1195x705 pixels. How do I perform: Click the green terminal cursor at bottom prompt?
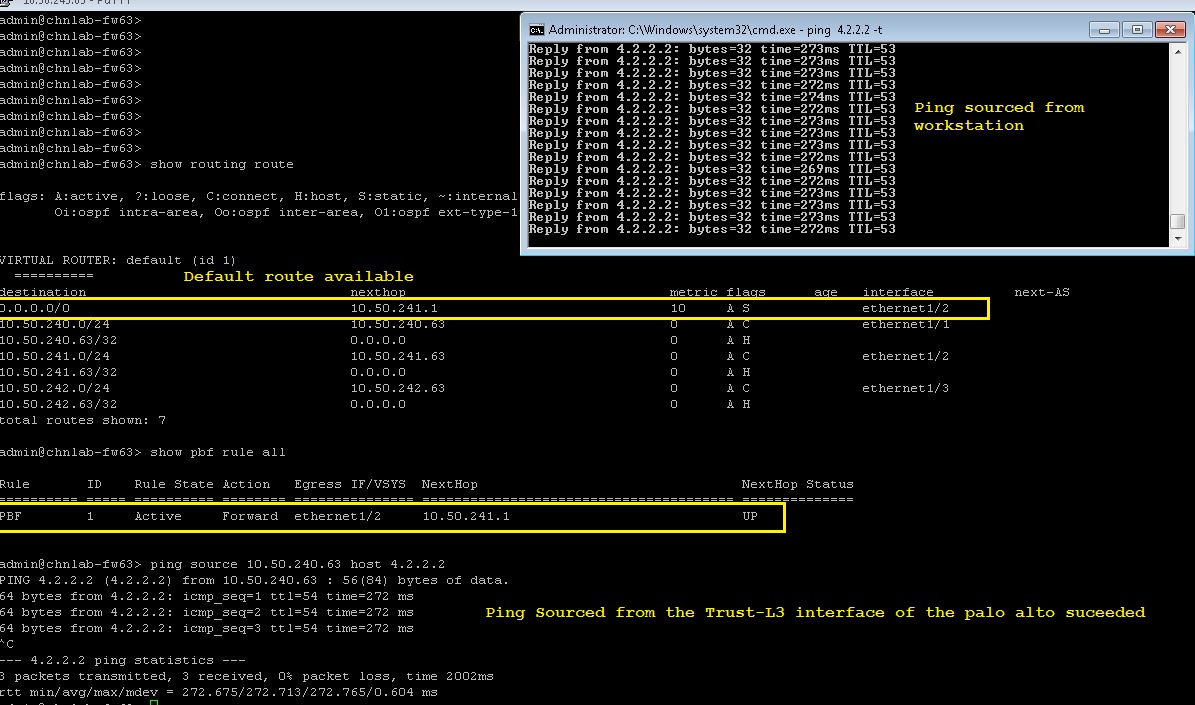click(152, 702)
